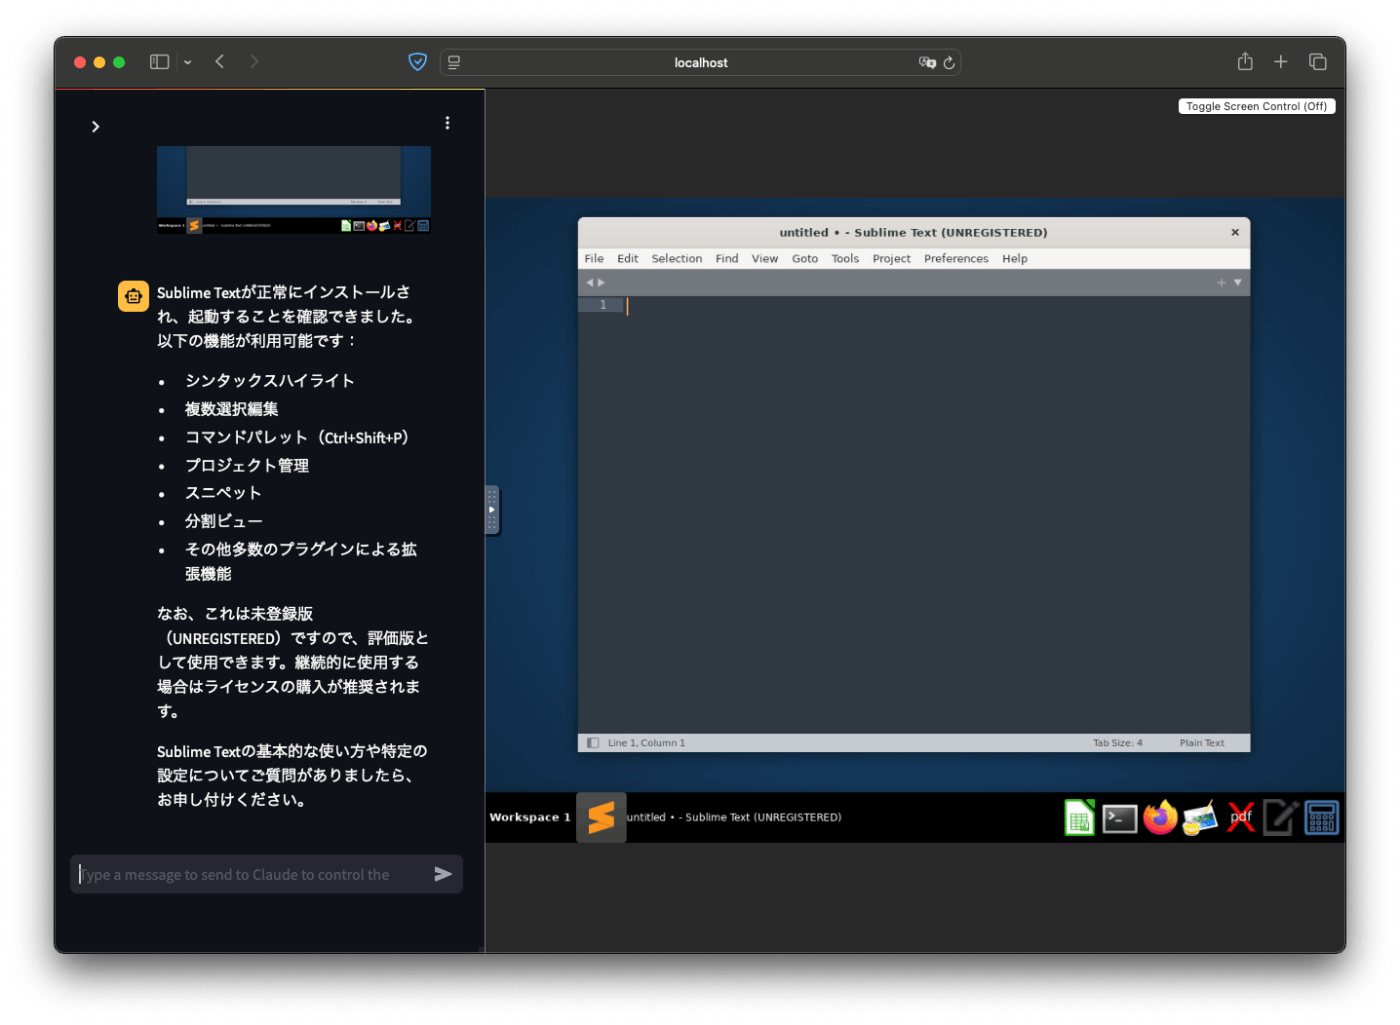The image size is (1400, 1025).
Task: Toggle the Sublime Text side bar status icon
Action: click(593, 743)
